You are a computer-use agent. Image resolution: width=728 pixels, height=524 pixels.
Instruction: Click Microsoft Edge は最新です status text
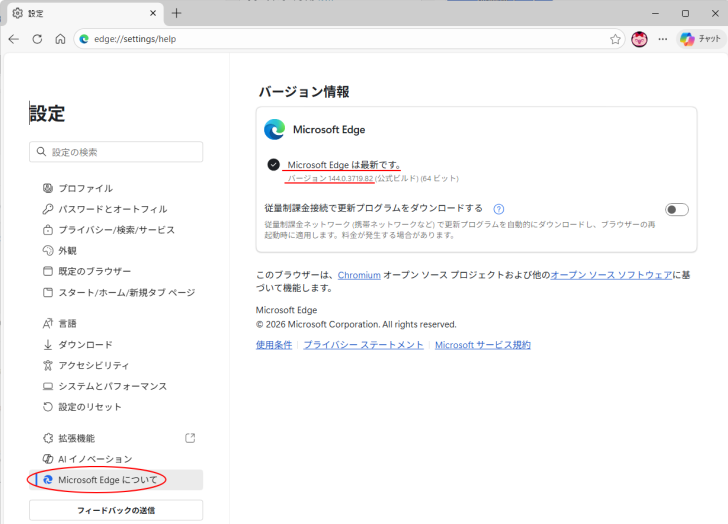344,165
